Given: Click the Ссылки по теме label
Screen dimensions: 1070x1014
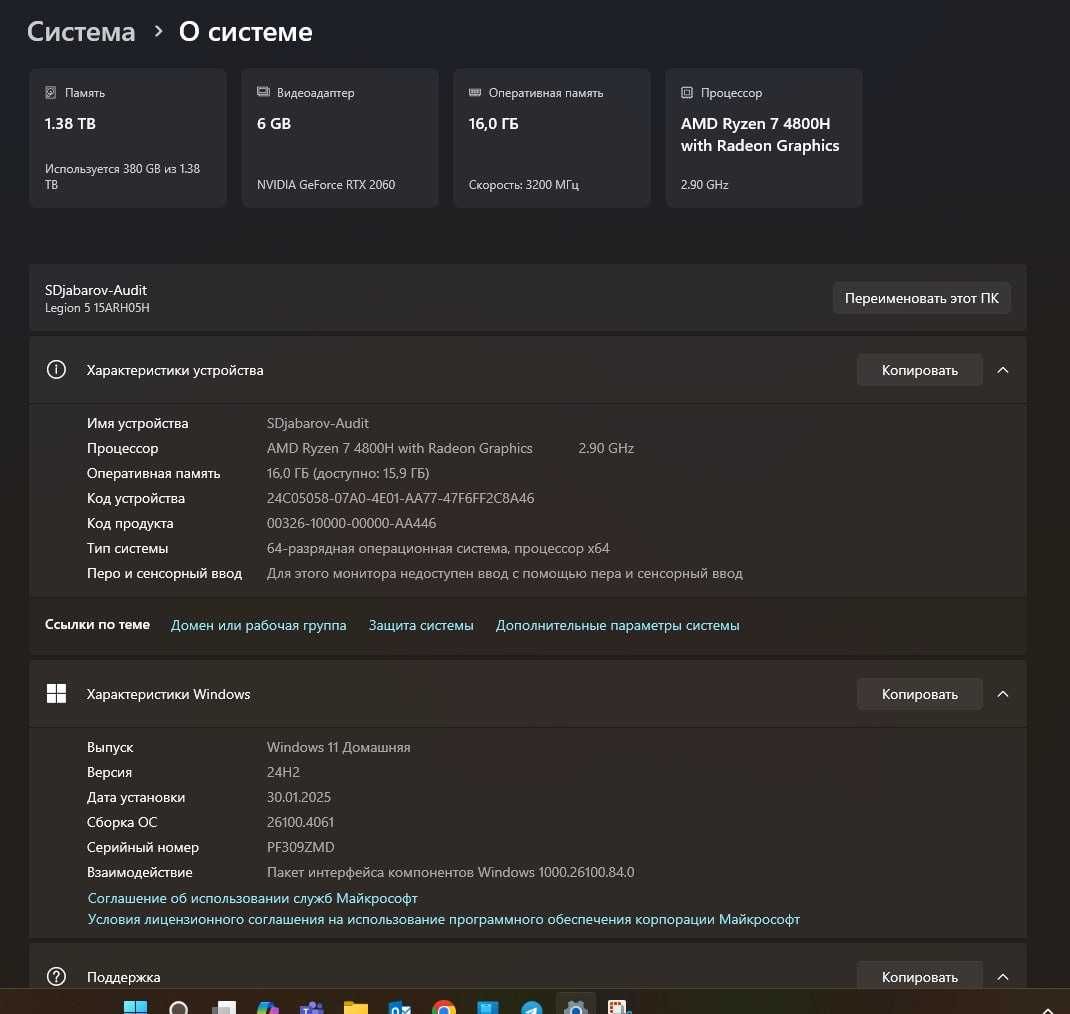Looking at the screenshot, I should click(97, 624).
